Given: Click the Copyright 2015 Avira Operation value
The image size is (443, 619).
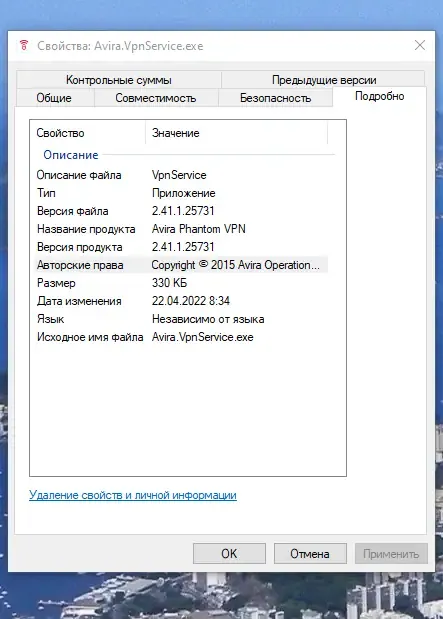Looking at the screenshot, I should 235,265.
